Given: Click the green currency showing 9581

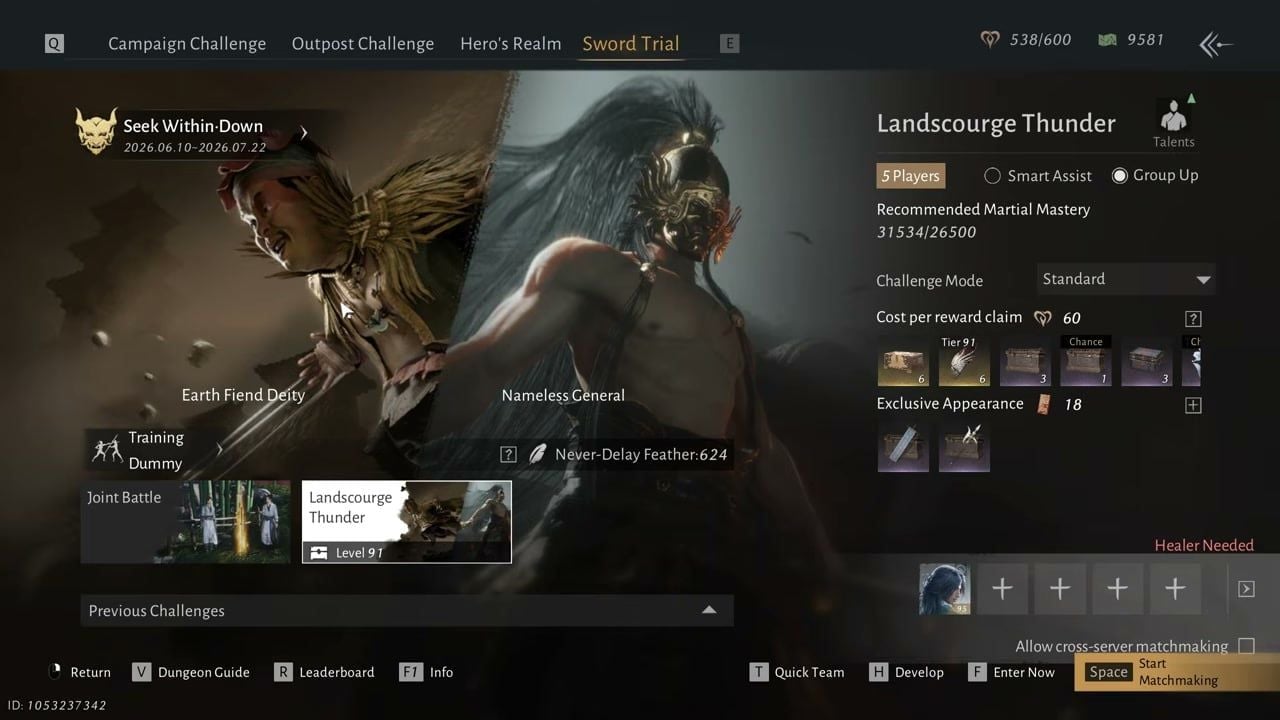Looking at the screenshot, I should (1131, 40).
